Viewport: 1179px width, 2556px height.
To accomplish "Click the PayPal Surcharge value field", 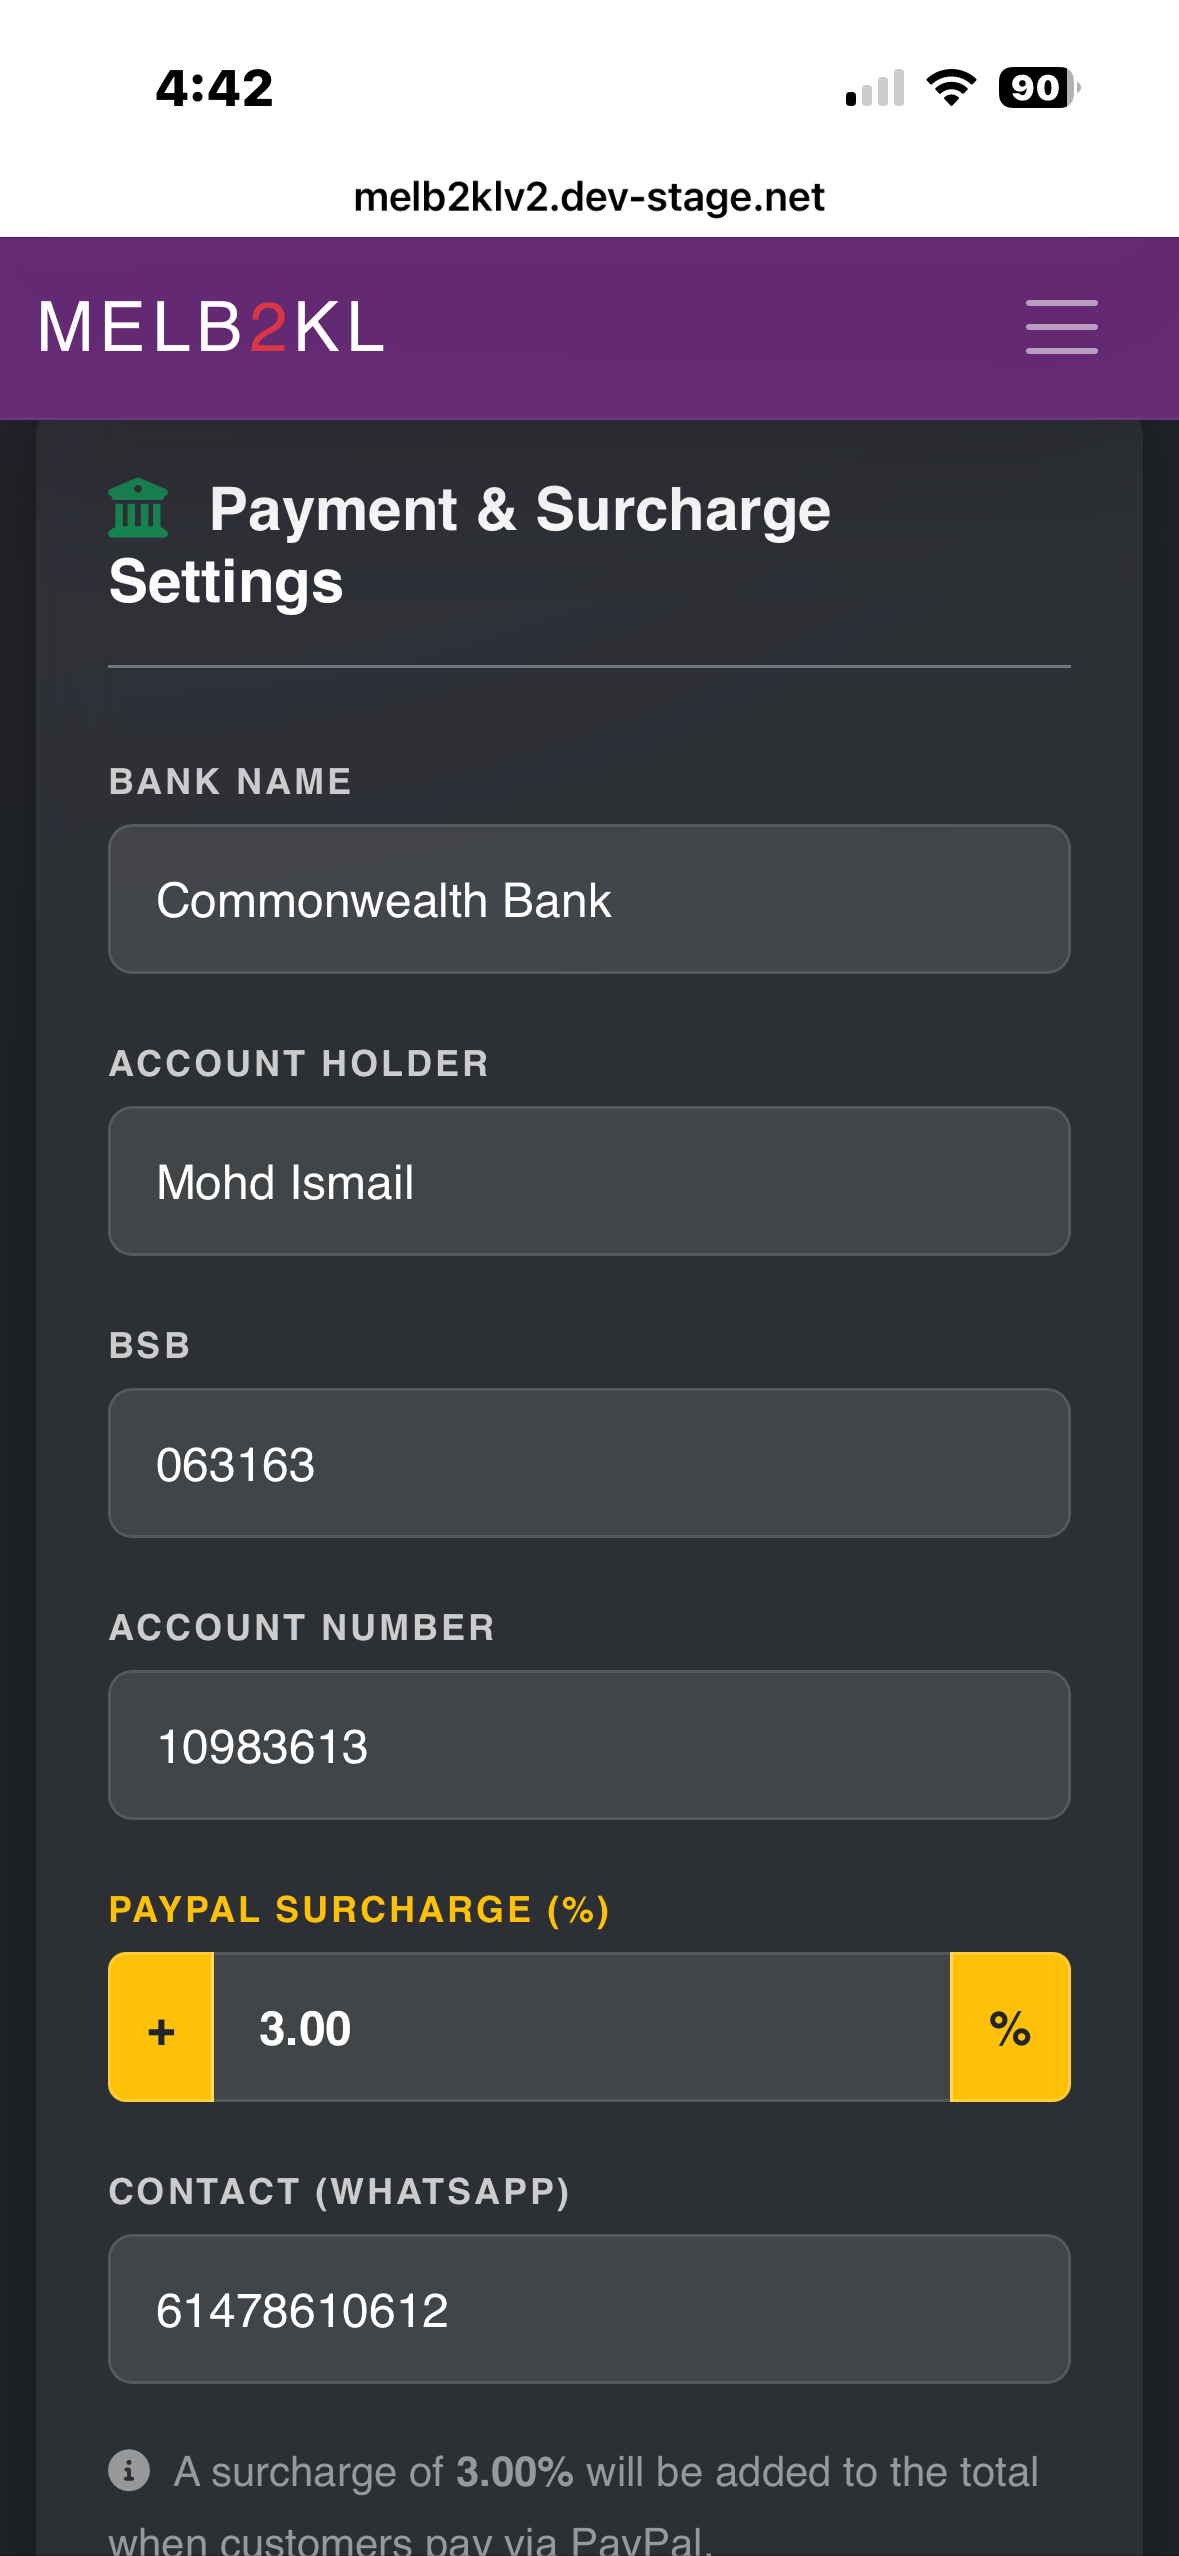I will click(581, 2027).
